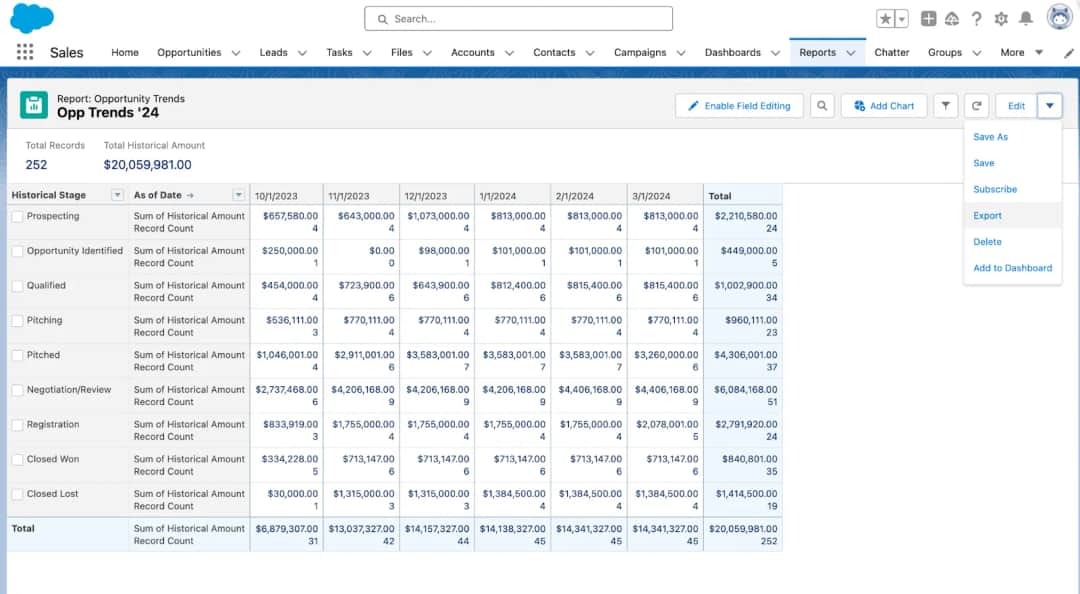
Task: Open the Trailhead guidance icon
Action: point(952,19)
